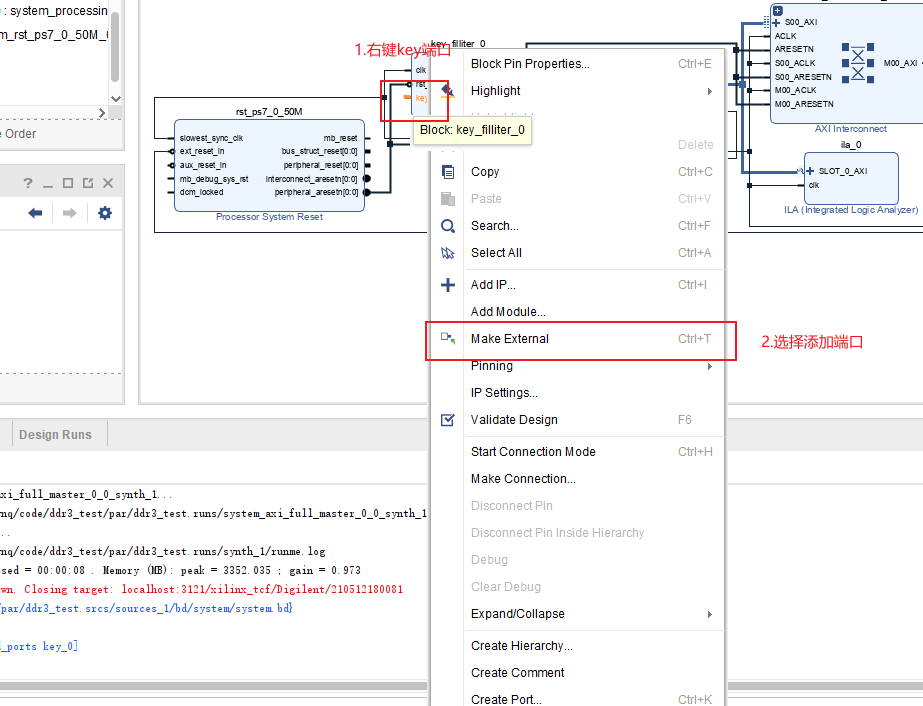Switch to the Design Runs tab
This screenshot has width=923, height=706.
(x=55, y=435)
